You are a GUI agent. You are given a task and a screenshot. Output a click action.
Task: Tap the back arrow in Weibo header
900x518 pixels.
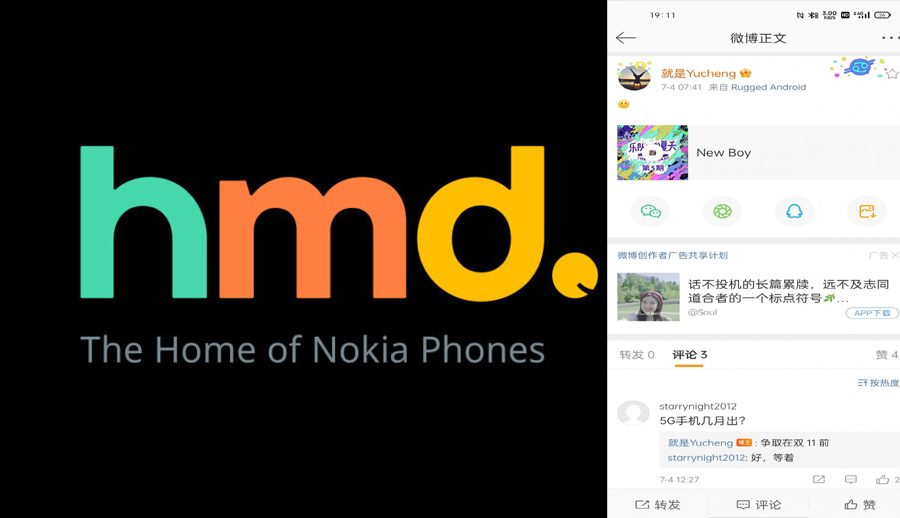[x=626, y=38]
